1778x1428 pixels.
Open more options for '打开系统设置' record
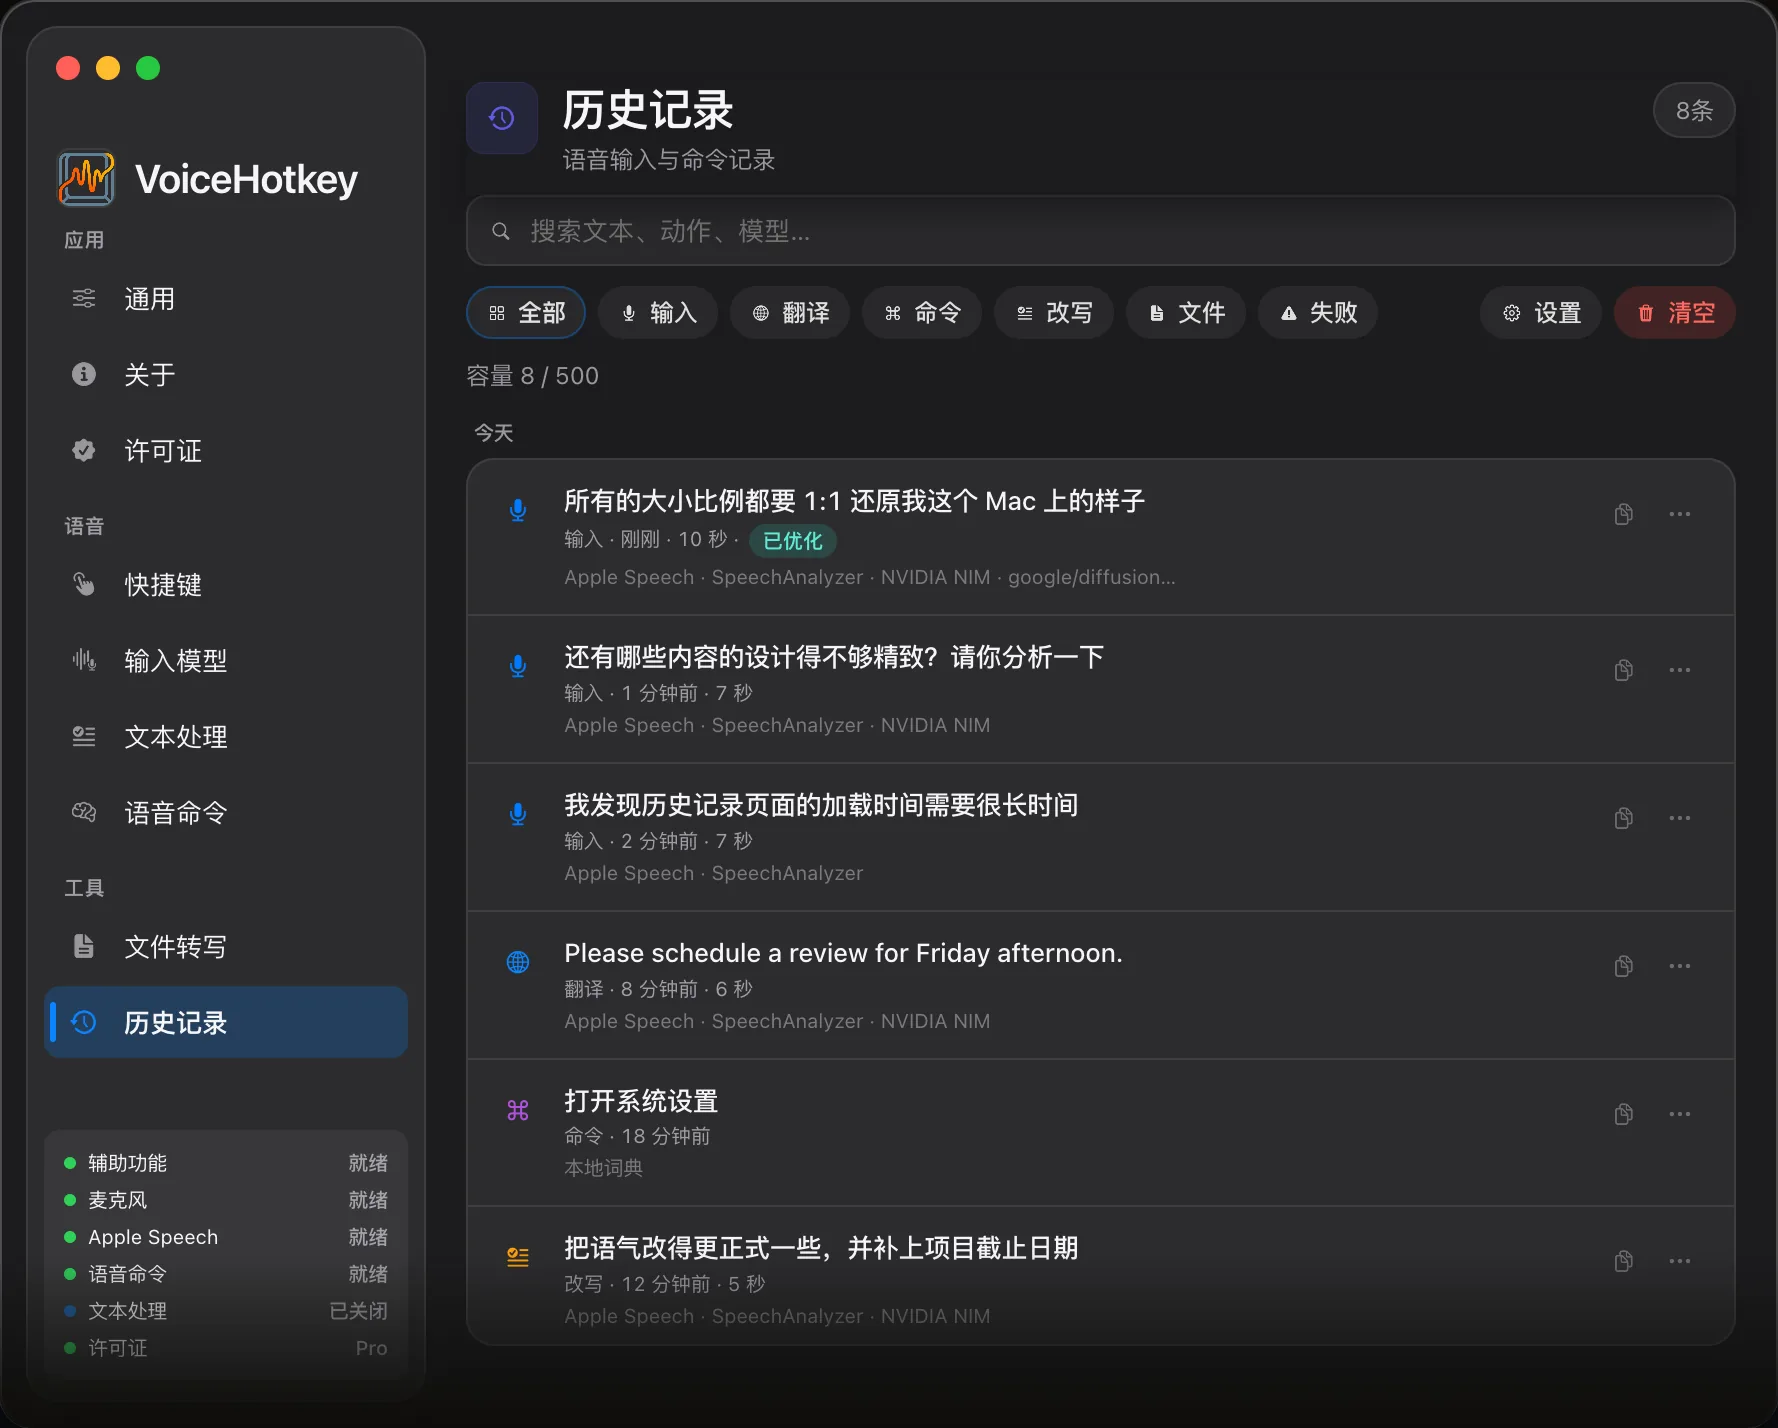point(1680,1114)
